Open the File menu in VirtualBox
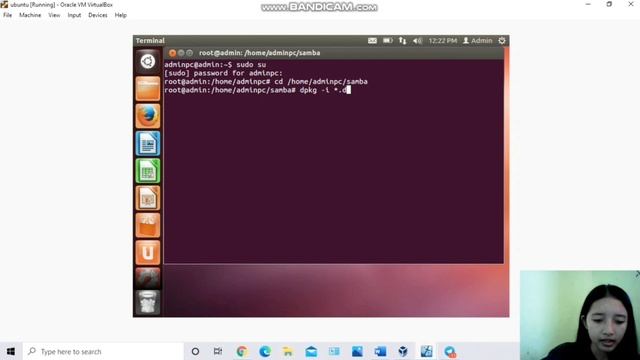The height and width of the screenshot is (360, 640). pyautogui.click(x=7, y=15)
